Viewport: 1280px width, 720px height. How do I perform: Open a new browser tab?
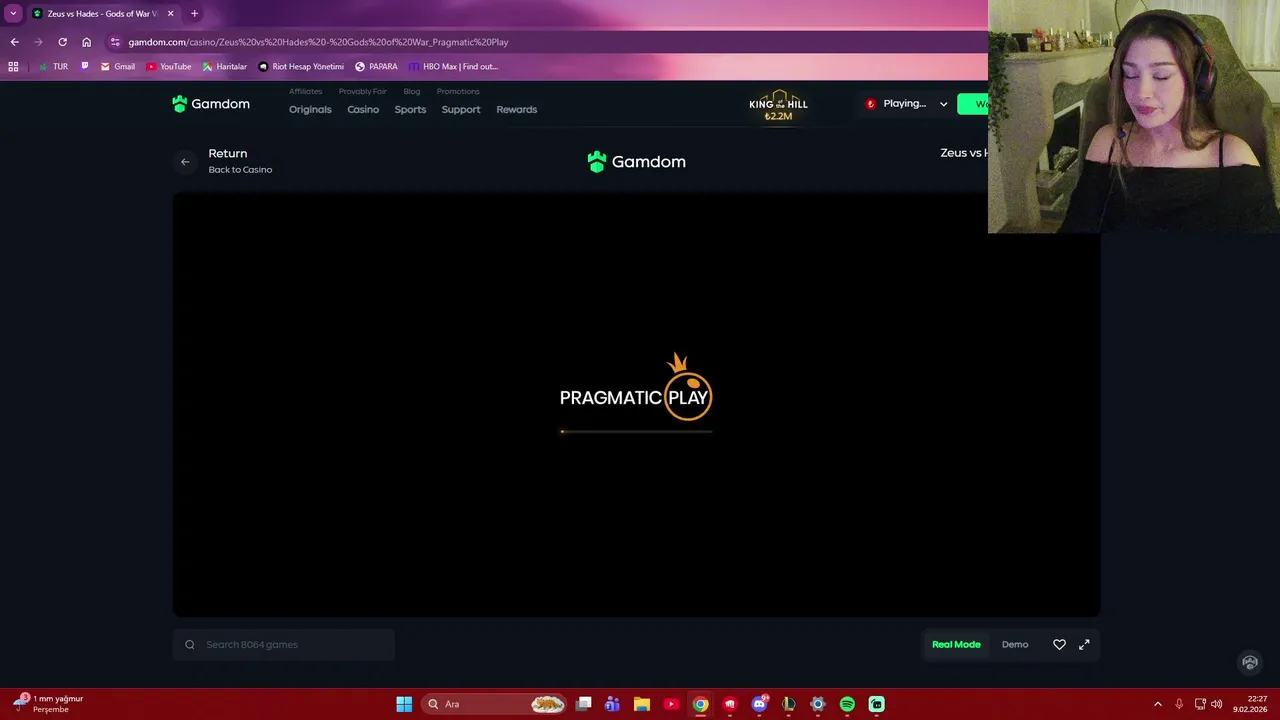tap(194, 14)
